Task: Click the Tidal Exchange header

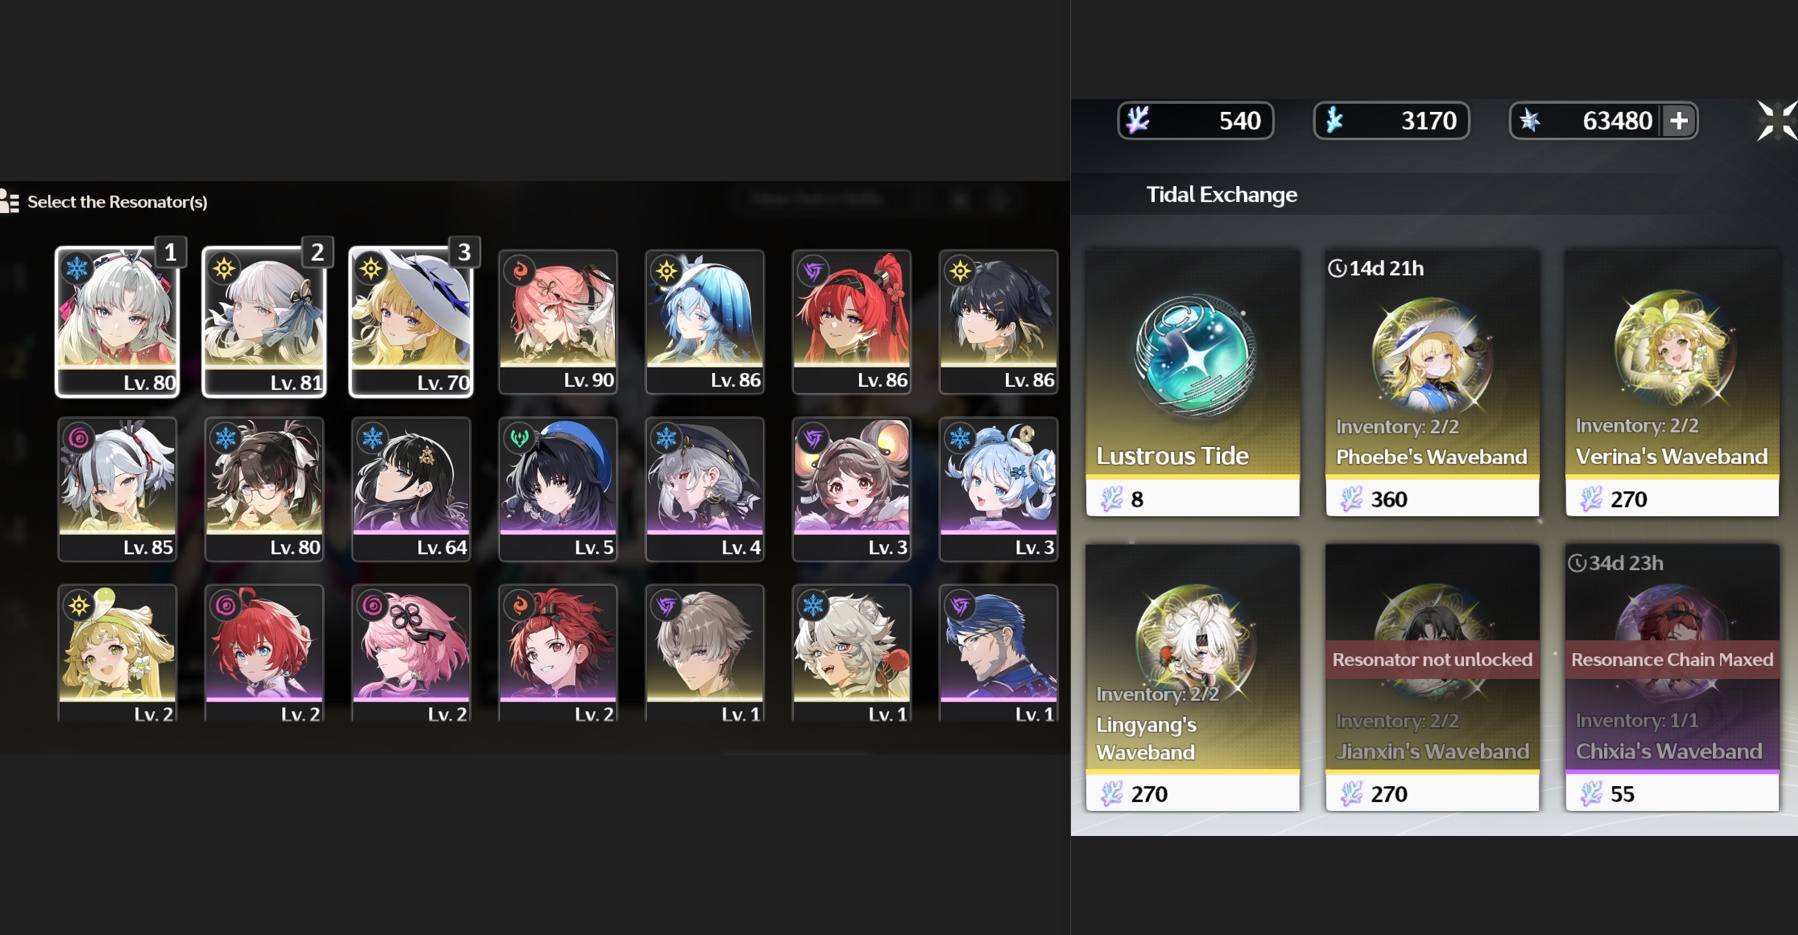Action: 1221,195
